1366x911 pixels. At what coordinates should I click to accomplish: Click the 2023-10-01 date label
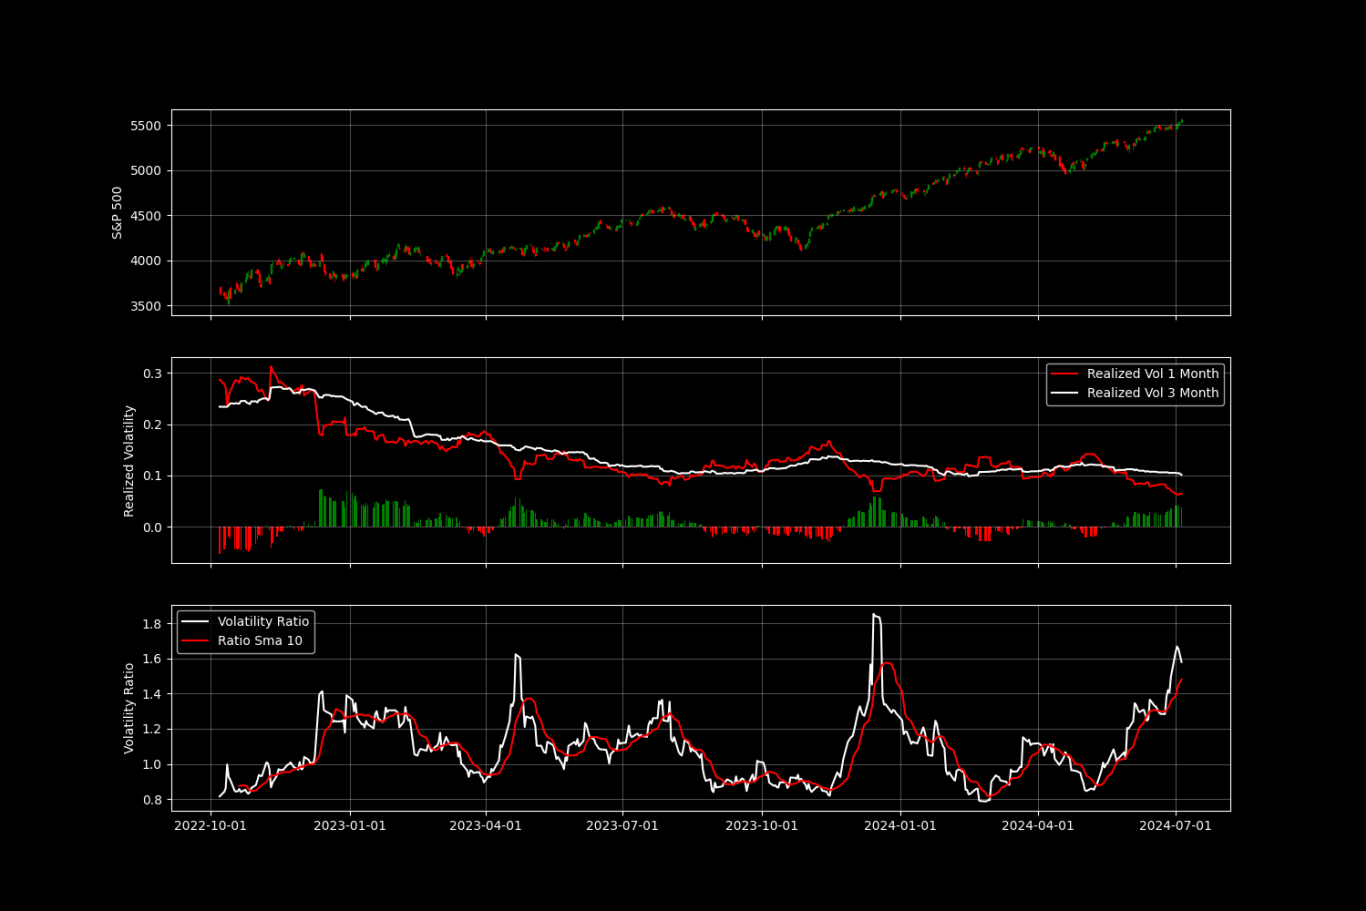coord(762,826)
